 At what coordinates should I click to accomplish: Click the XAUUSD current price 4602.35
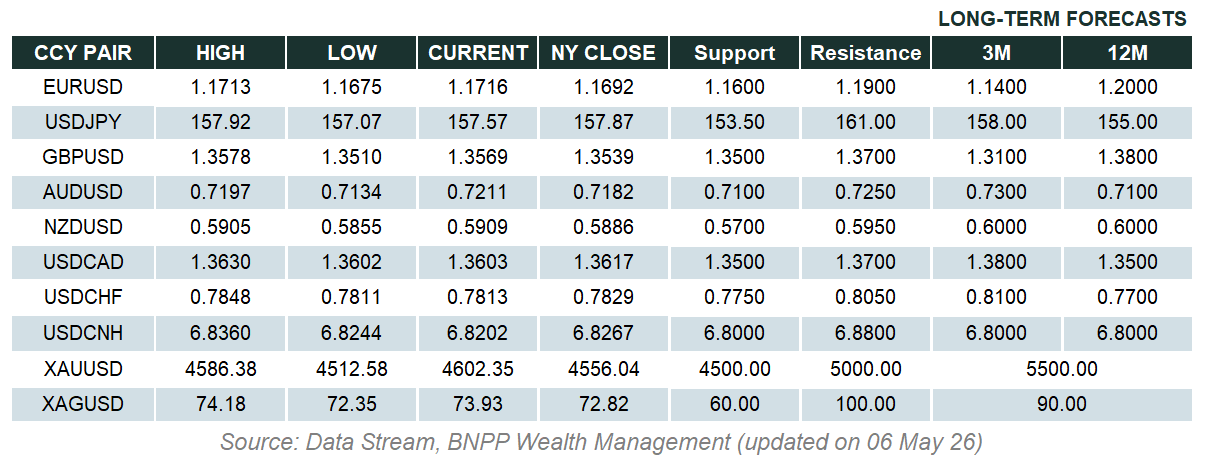tap(477, 369)
